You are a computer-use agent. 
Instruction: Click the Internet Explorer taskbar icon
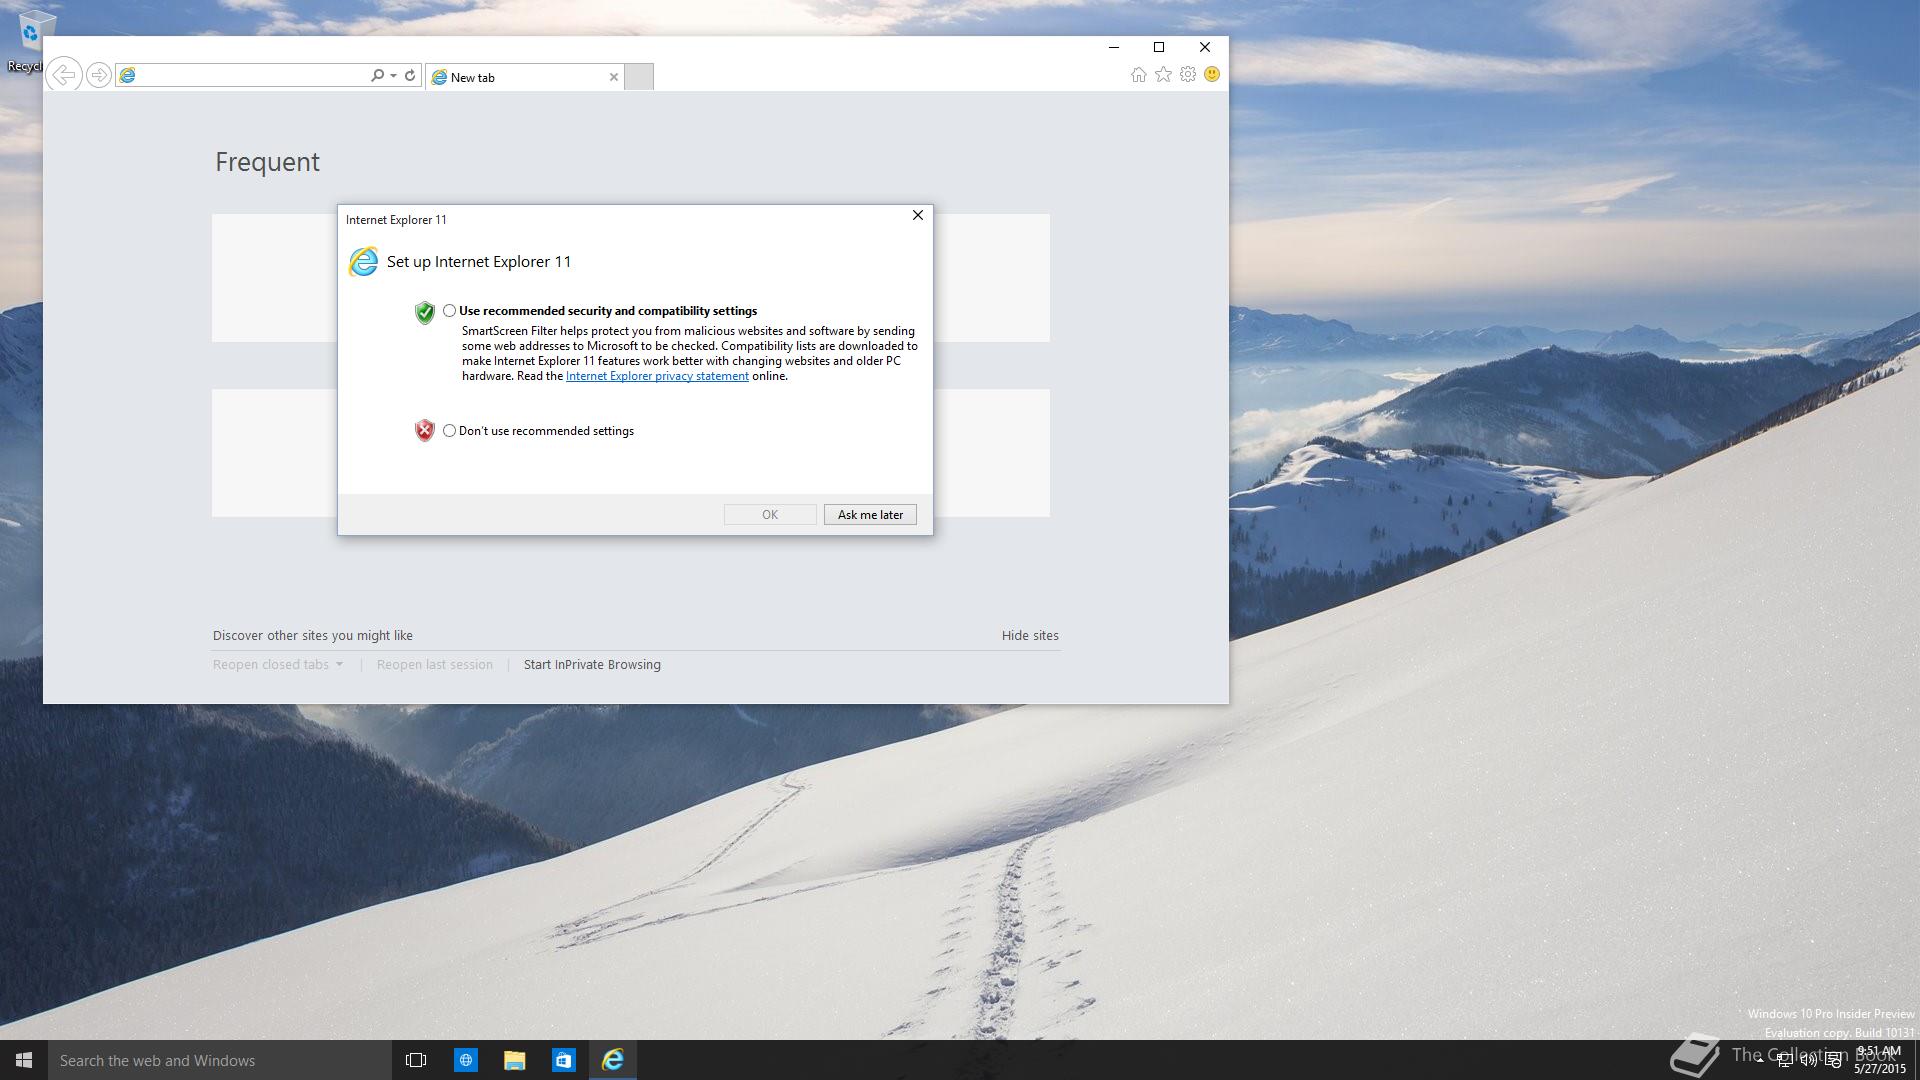point(612,1060)
